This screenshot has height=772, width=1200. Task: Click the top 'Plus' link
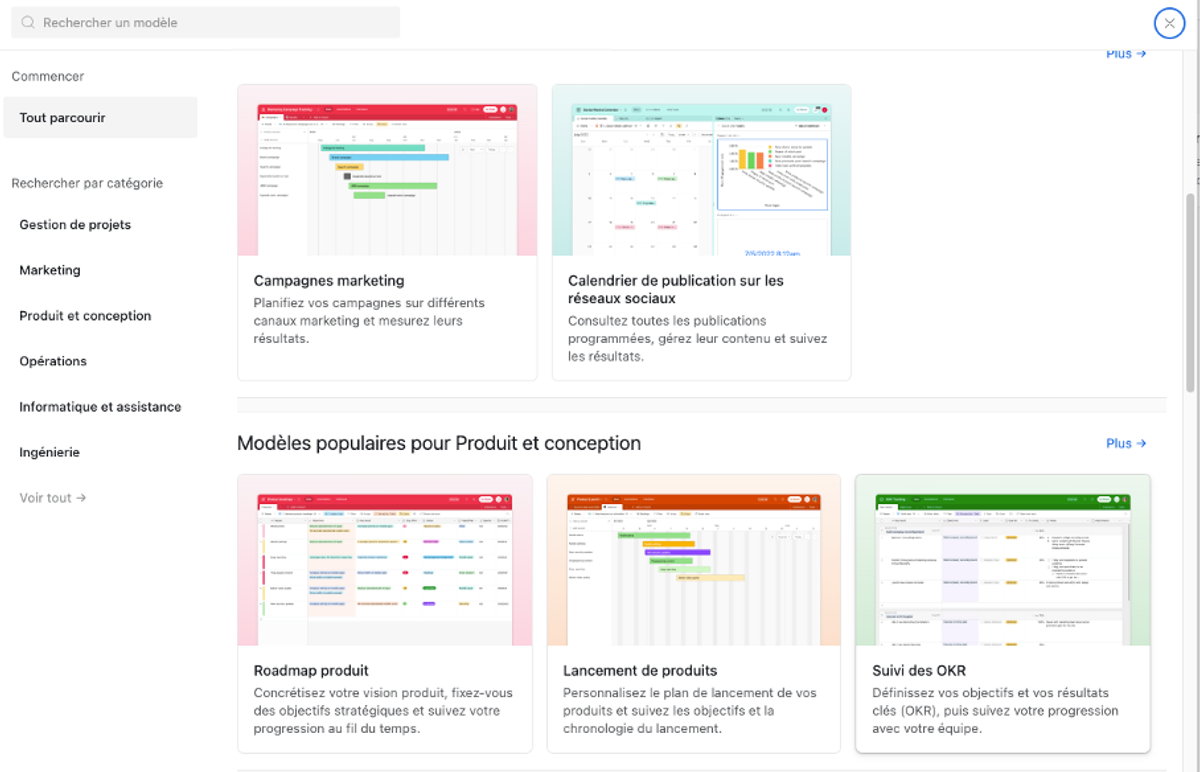coord(1125,53)
